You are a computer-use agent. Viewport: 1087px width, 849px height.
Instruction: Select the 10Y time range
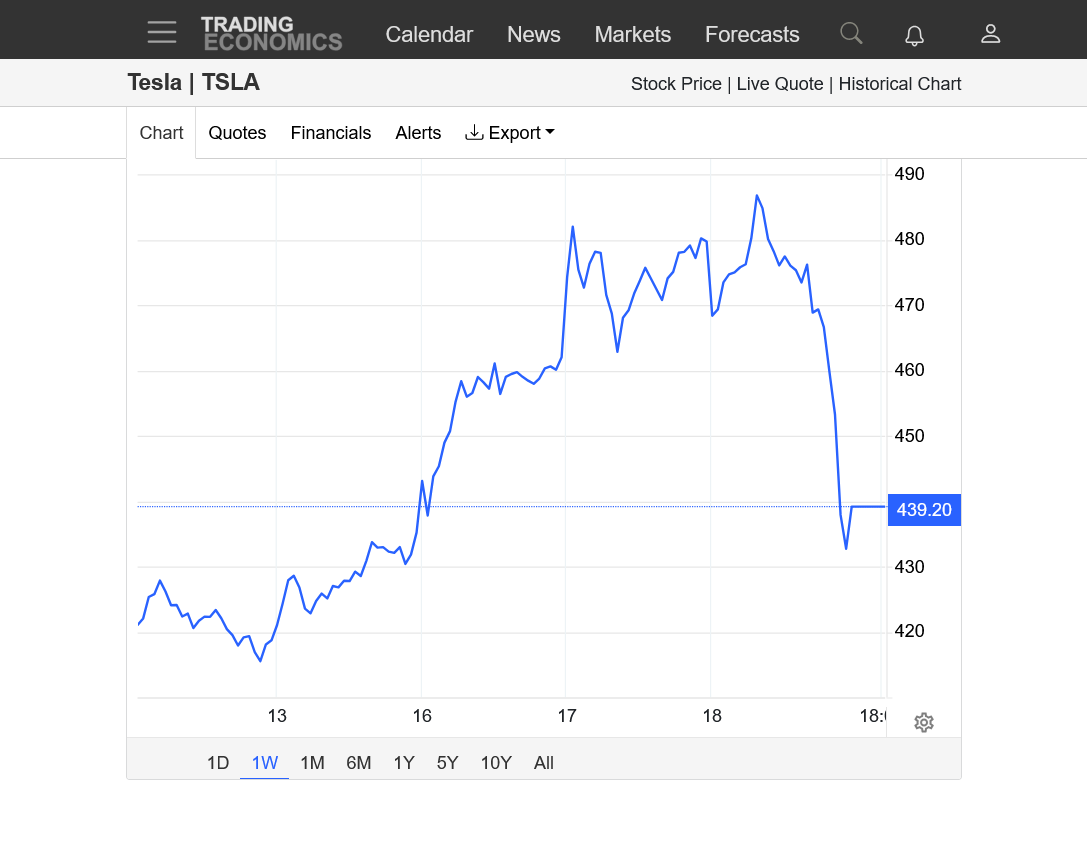[496, 763]
